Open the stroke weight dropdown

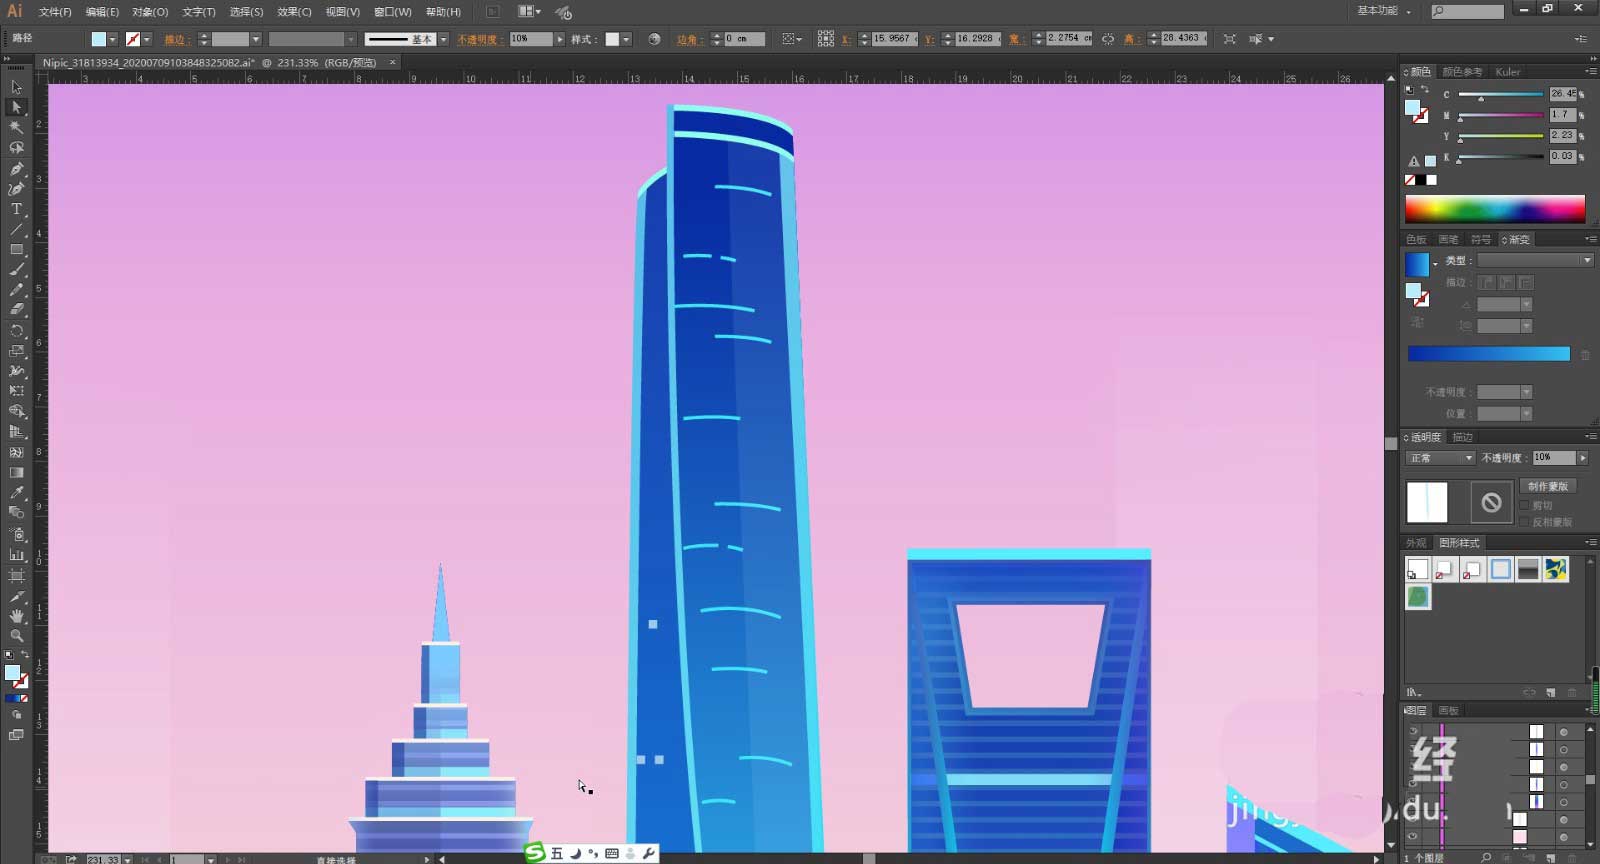256,39
